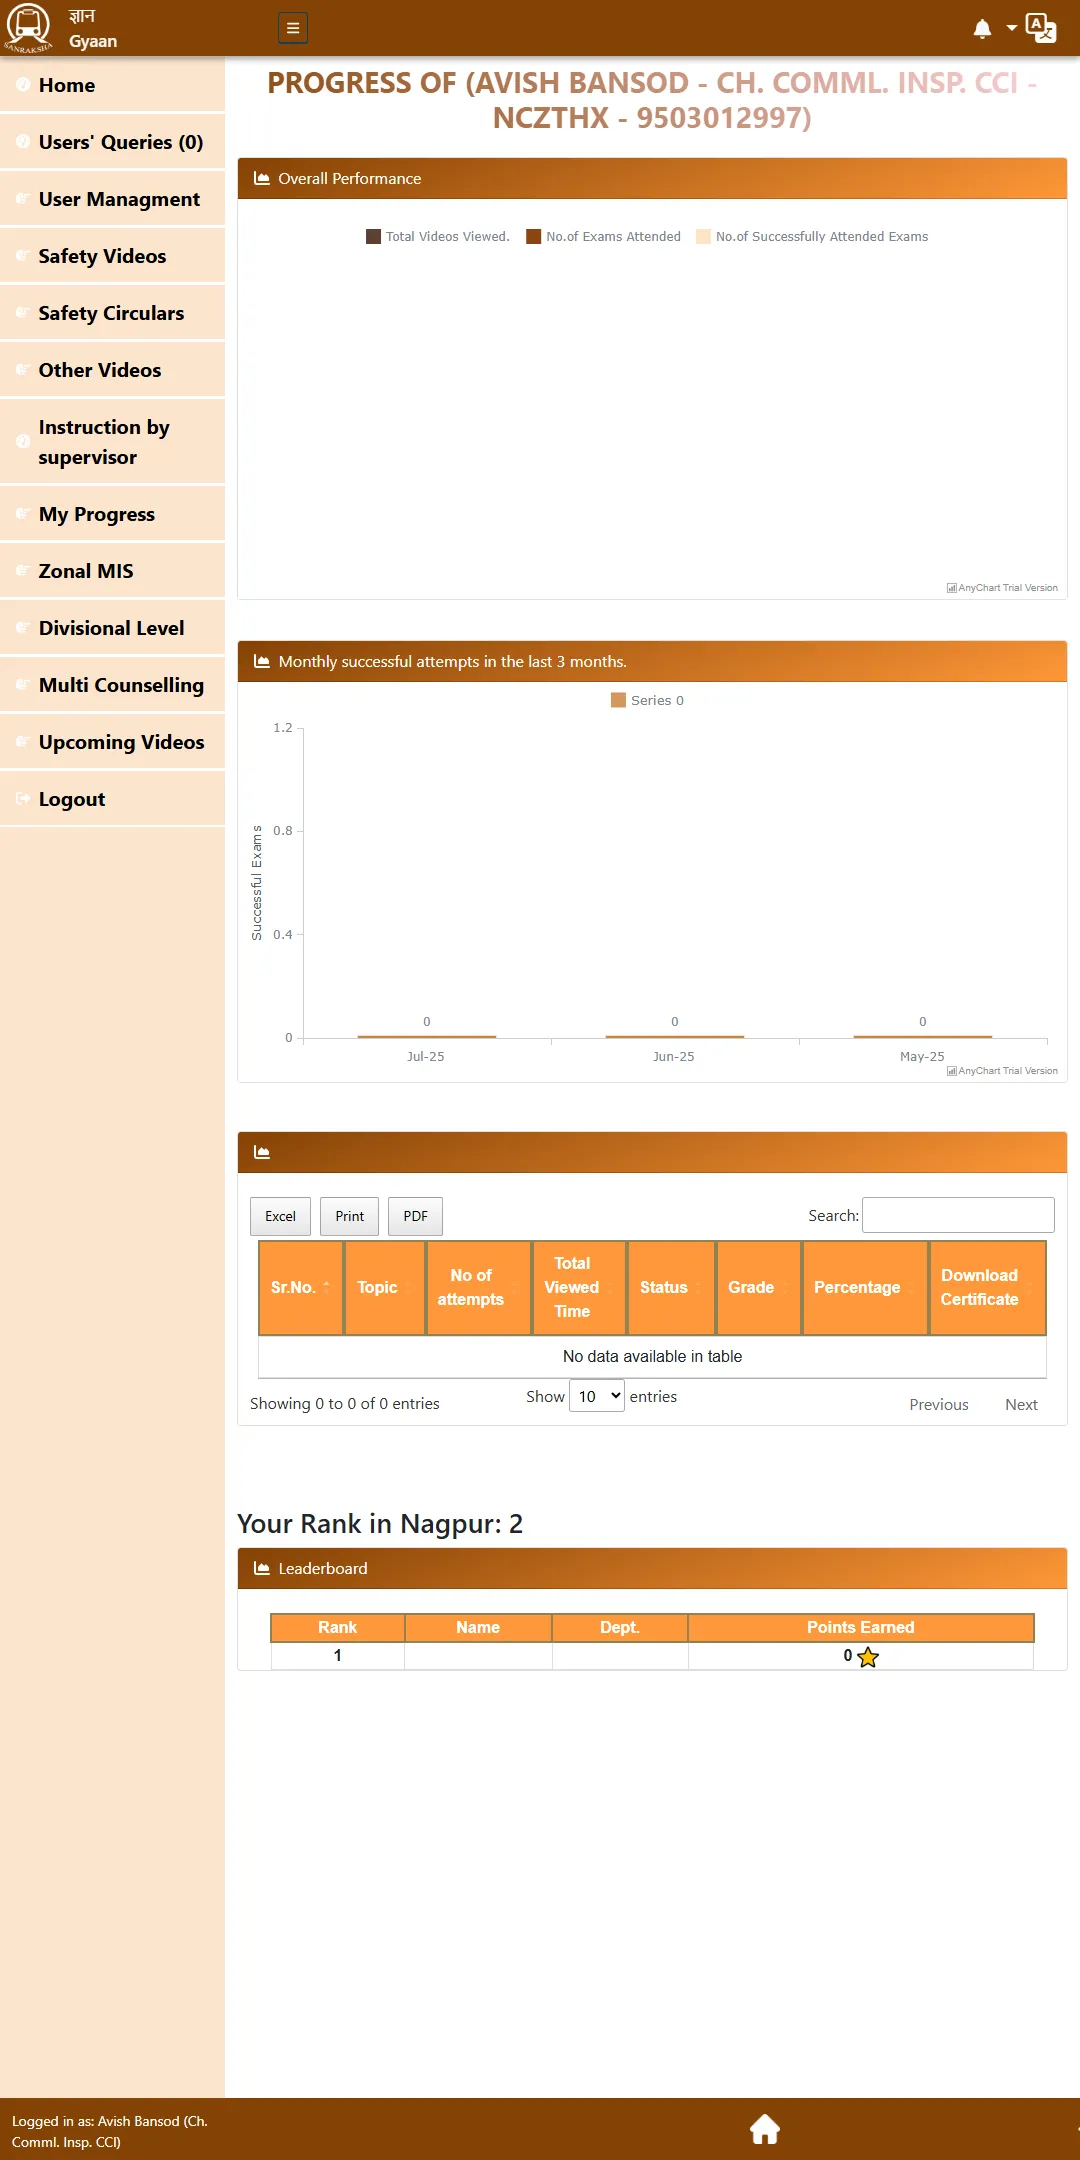Expand the notification dropdown arrow

pyautogui.click(x=1012, y=28)
